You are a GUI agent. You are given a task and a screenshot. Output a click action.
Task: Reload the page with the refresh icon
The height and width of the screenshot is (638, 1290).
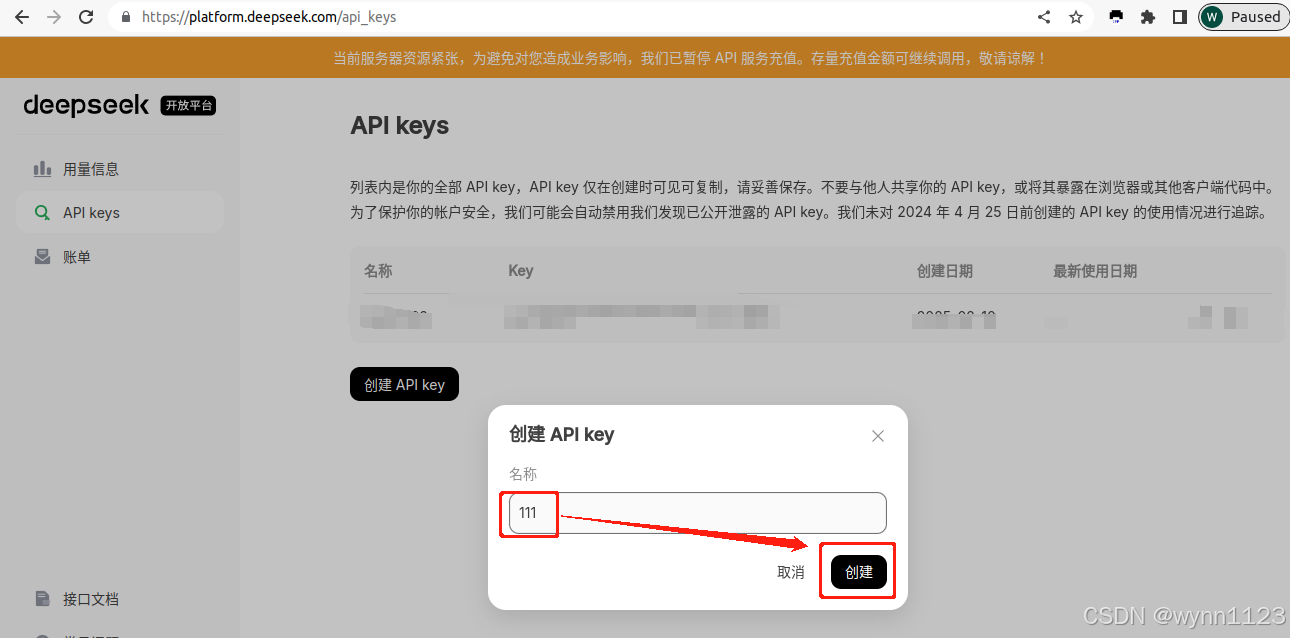[86, 17]
